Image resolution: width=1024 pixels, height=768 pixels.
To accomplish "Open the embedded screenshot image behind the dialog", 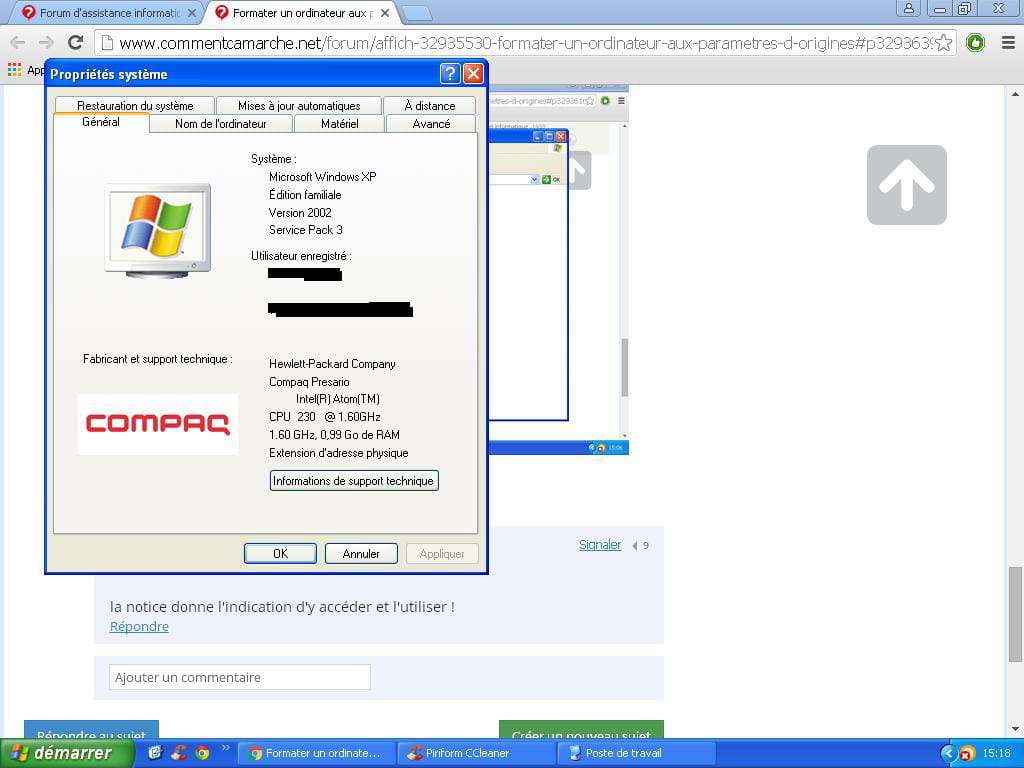I will pos(558,269).
